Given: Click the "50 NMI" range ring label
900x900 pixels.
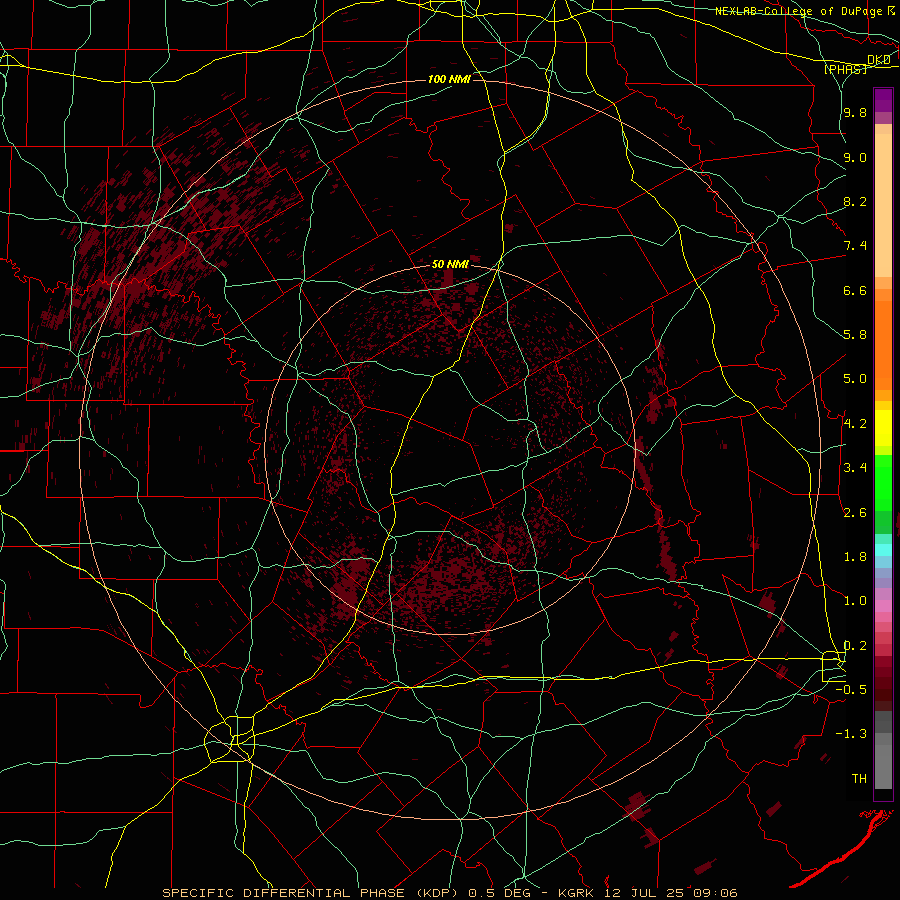Looking at the screenshot, I should (x=450, y=265).
